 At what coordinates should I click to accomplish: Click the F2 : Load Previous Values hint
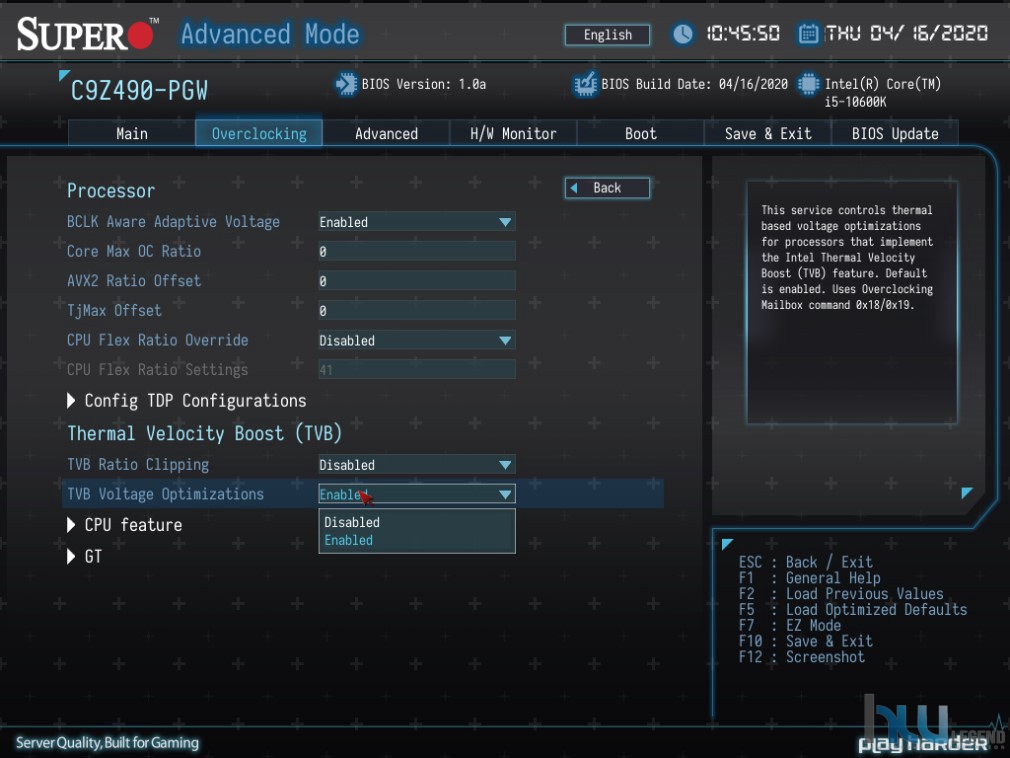[x=841, y=594]
